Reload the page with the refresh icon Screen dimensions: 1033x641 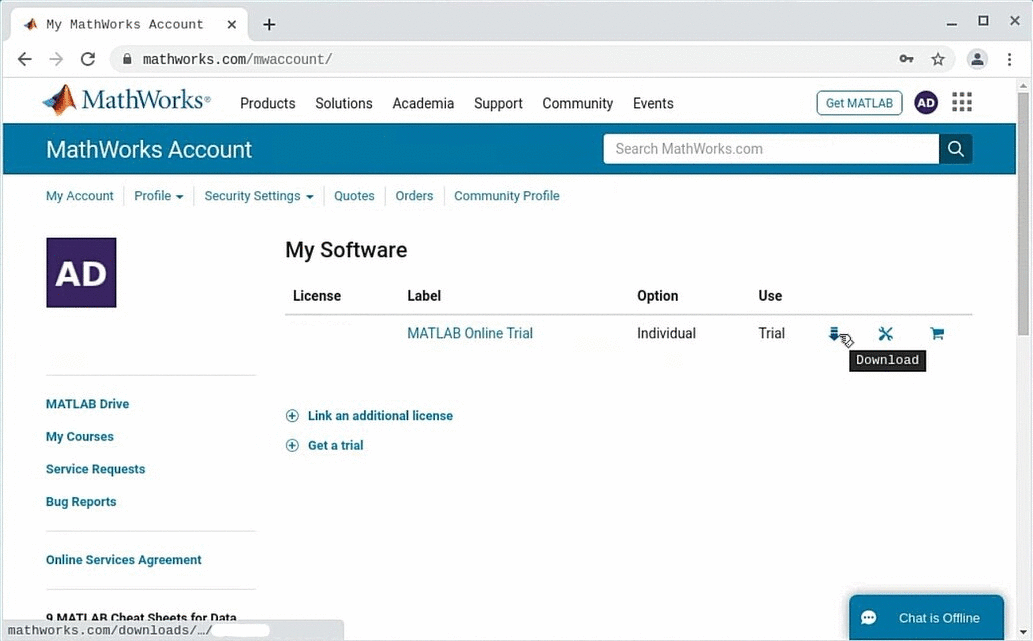[88, 59]
